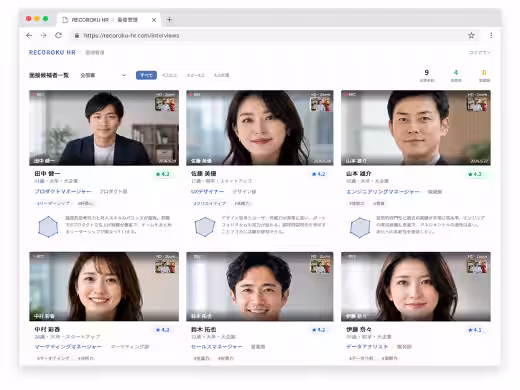This screenshot has height=390, width=520.
Task: Click 佐藤 美優's star rating badge
Action: (x=318, y=174)
